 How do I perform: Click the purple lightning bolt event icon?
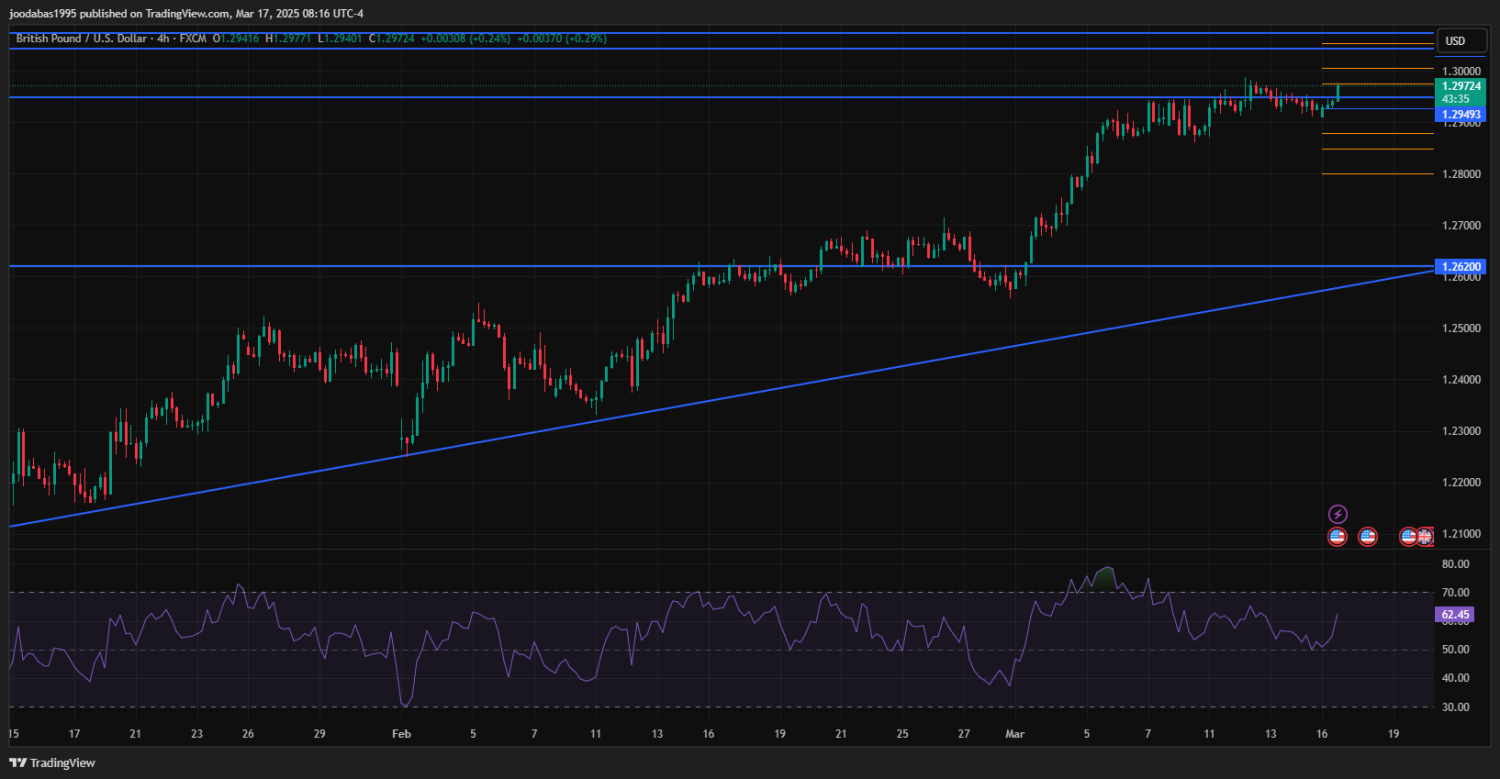[1337, 514]
